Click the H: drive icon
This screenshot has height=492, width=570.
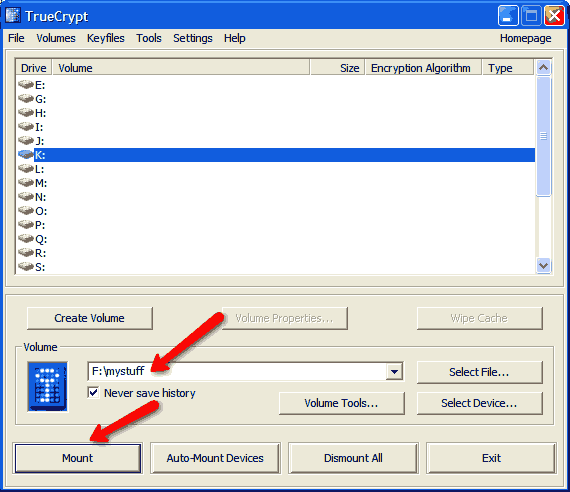[x=26, y=112]
